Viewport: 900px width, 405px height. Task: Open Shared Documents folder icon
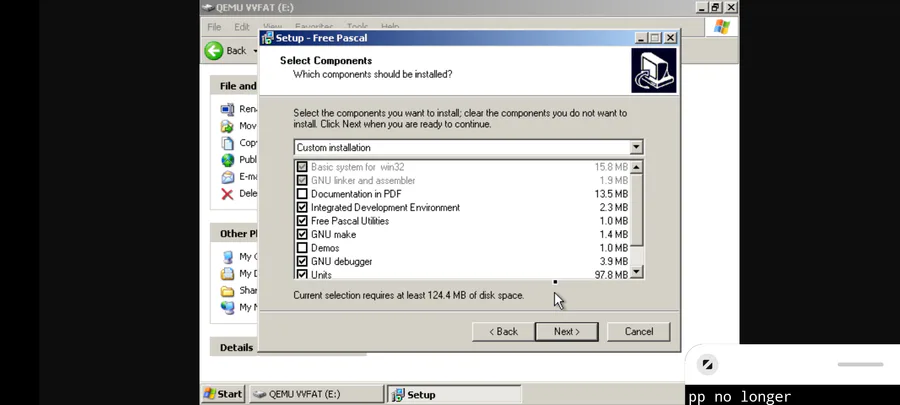(228, 290)
